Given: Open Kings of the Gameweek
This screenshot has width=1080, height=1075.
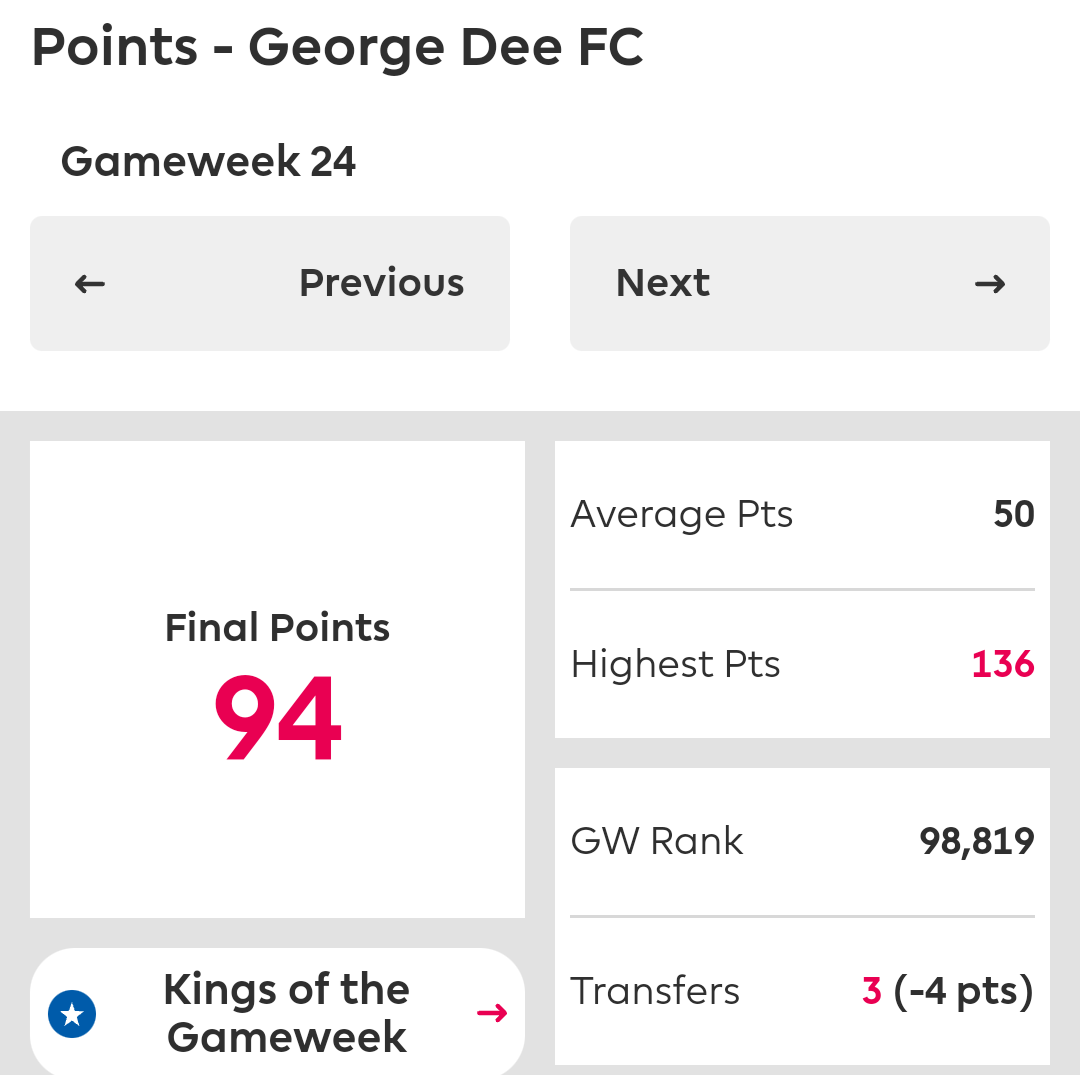Looking at the screenshot, I should [x=278, y=1012].
